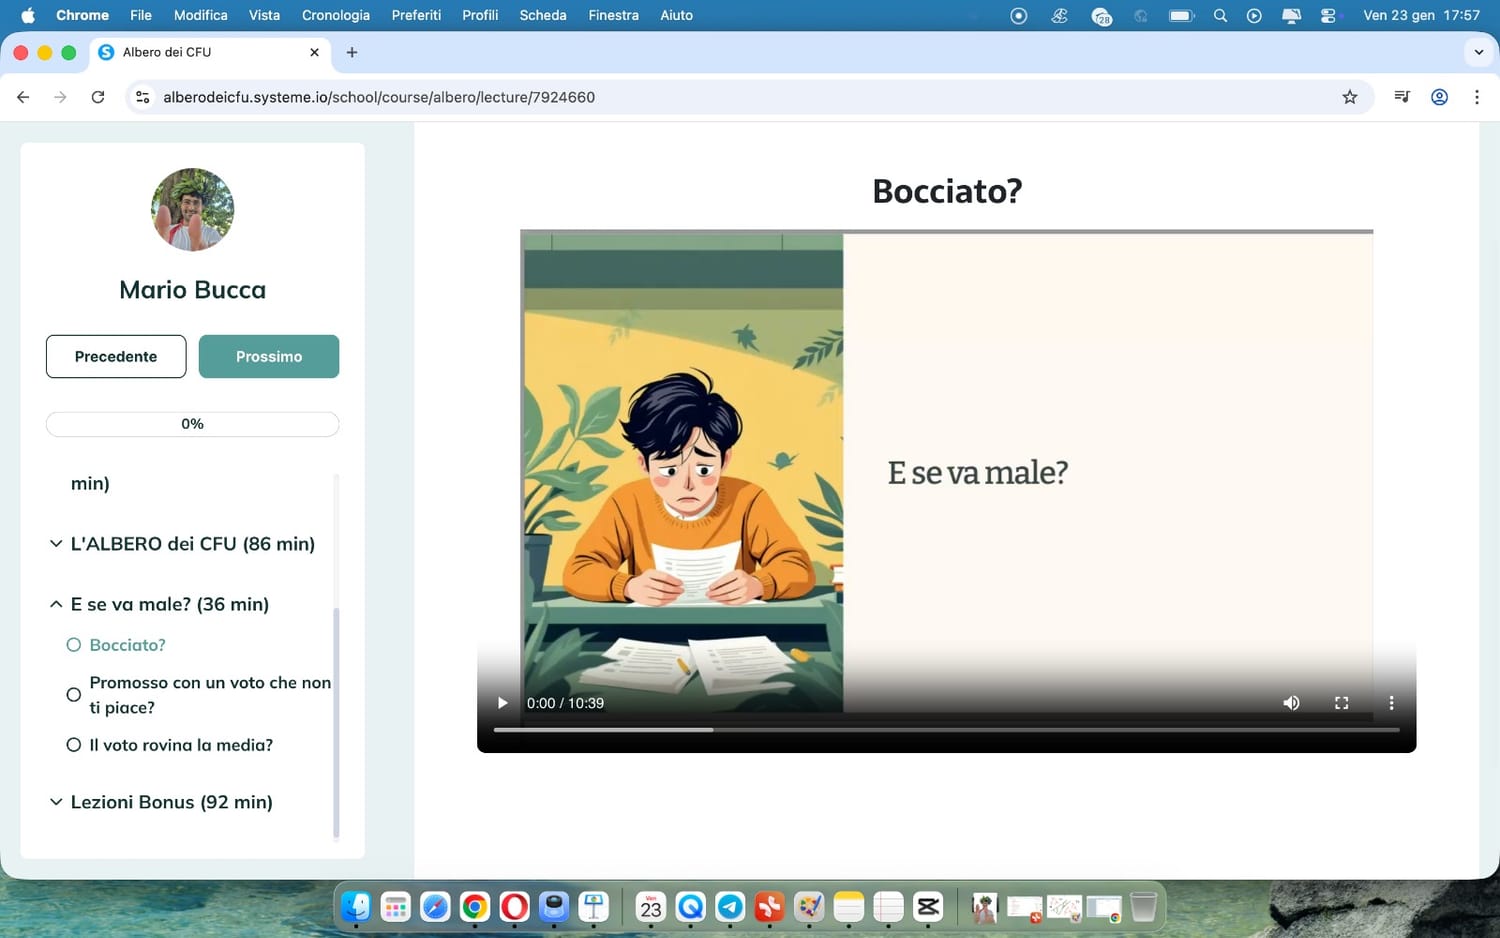This screenshot has width=1500, height=938.
Task: Mark 'Promosso con un voto' lesson circle
Action: pos(73,695)
